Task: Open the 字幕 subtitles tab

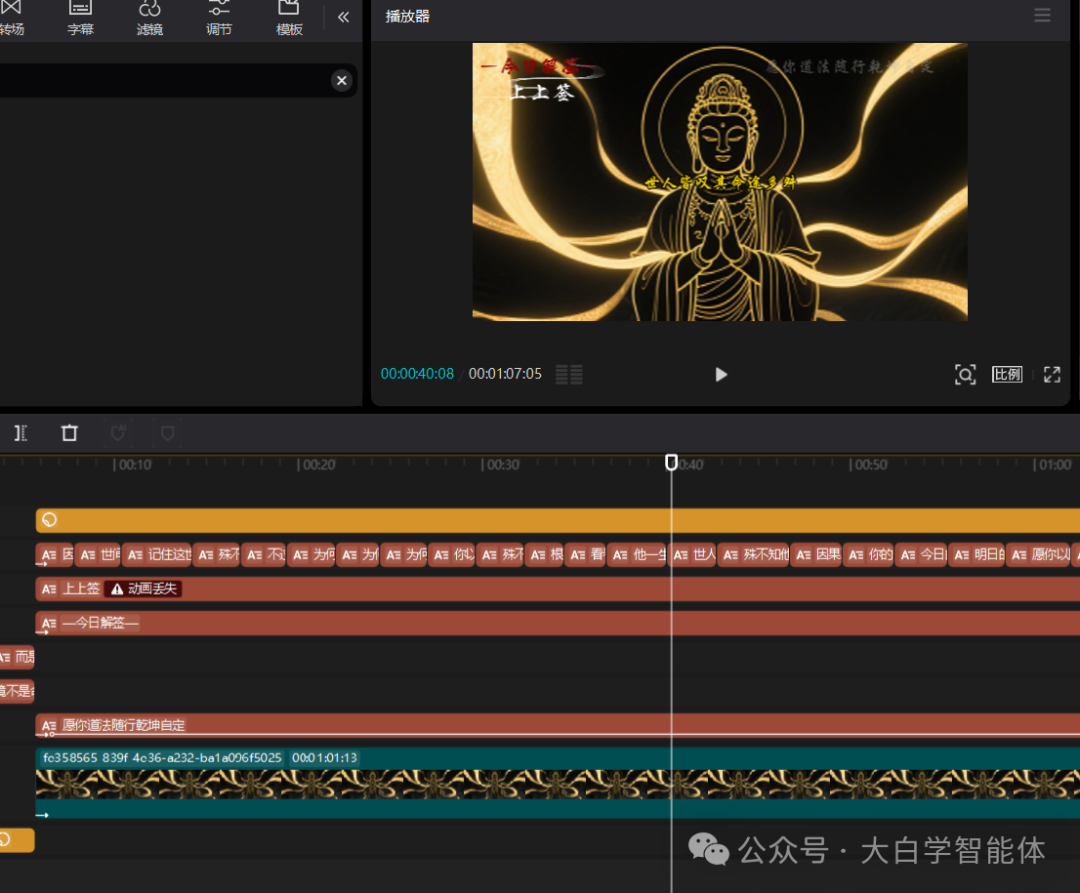Action: (x=81, y=19)
